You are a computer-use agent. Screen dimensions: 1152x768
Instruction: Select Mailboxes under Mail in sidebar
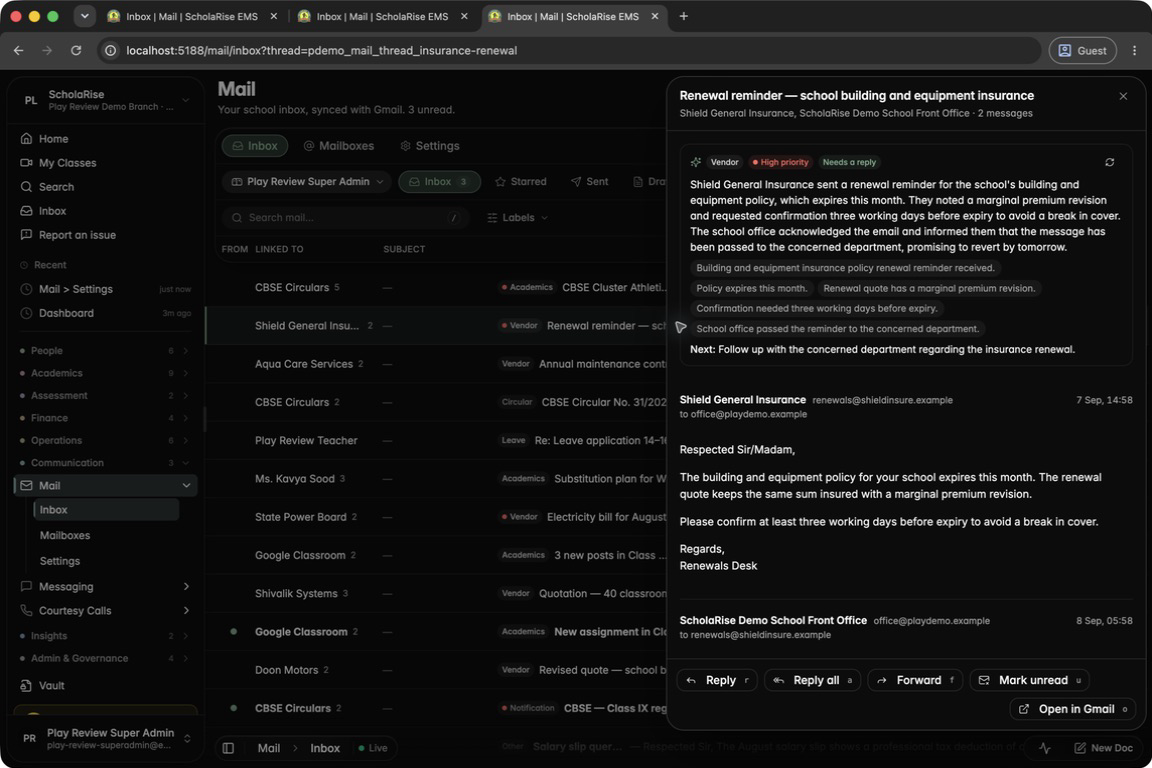click(107, 536)
